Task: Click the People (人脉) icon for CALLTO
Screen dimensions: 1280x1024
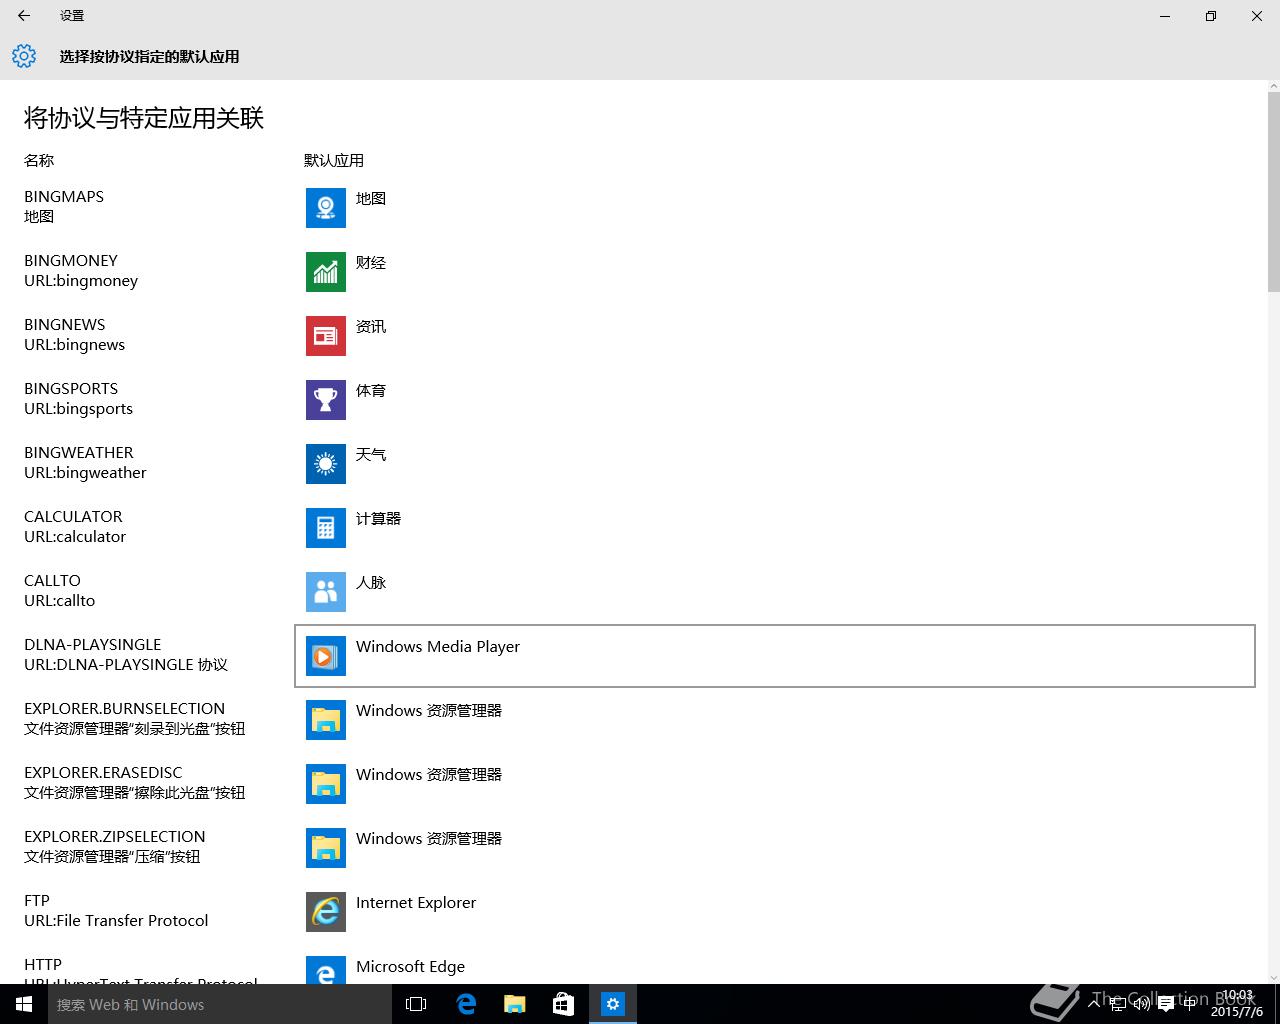Action: pos(326,592)
